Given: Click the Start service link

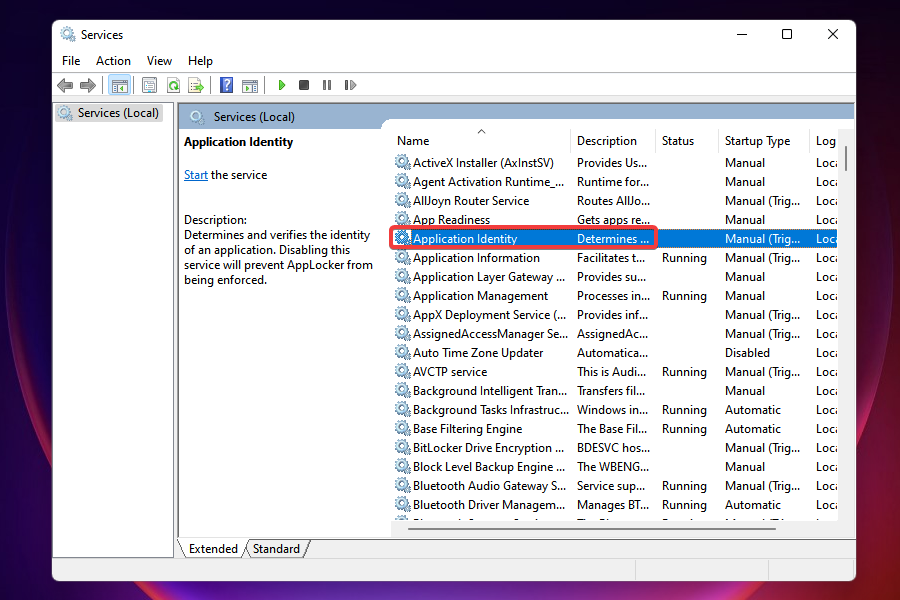Looking at the screenshot, I should 196,175.
